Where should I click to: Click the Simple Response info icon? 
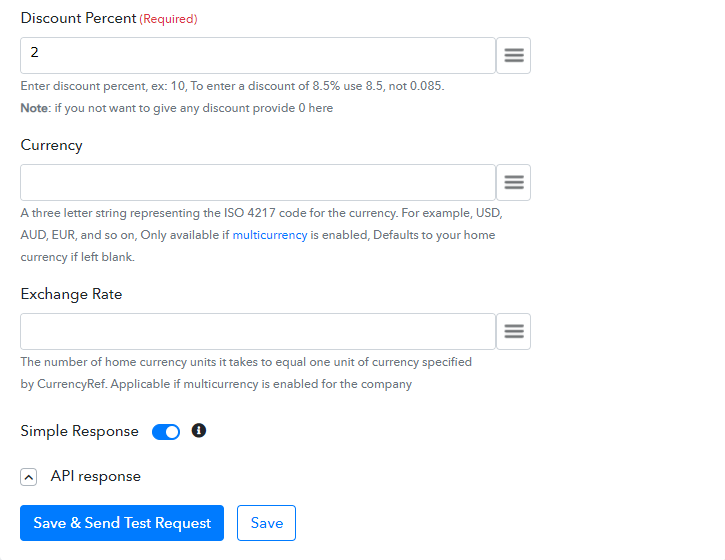(x=199, y=431)
